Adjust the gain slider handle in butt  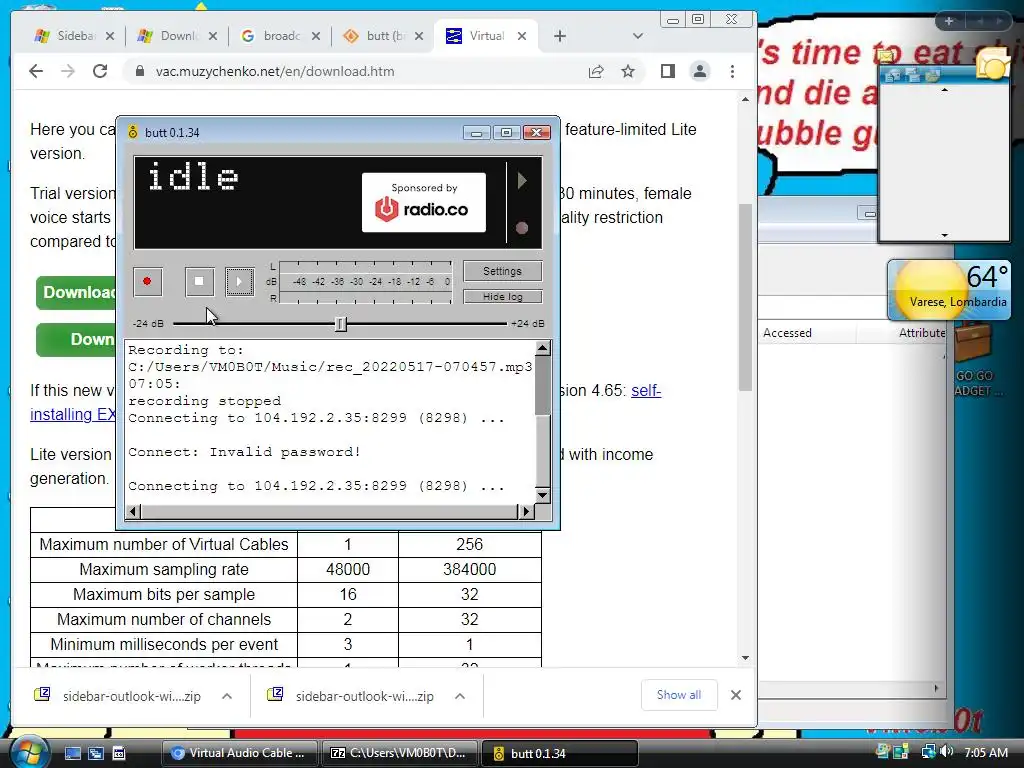point(340,324)
